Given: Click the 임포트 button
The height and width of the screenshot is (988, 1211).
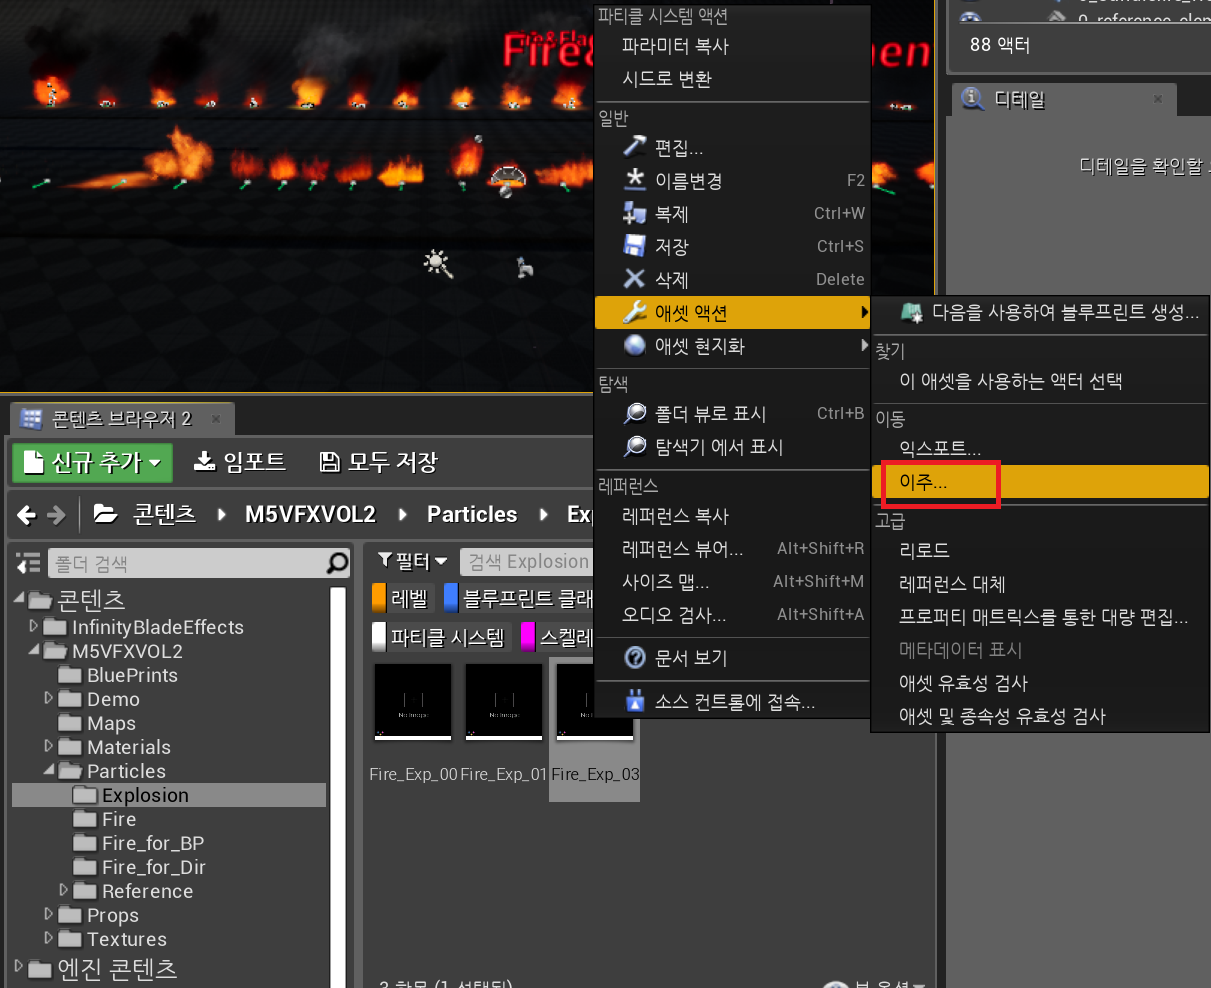Looking at the screenshot, I should coord(240,462).
